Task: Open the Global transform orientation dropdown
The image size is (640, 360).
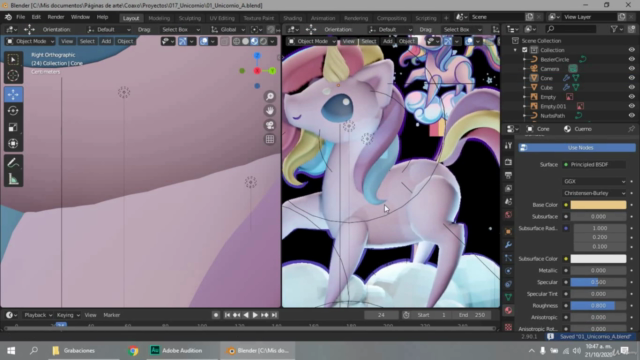Action: tap(228, 29)
